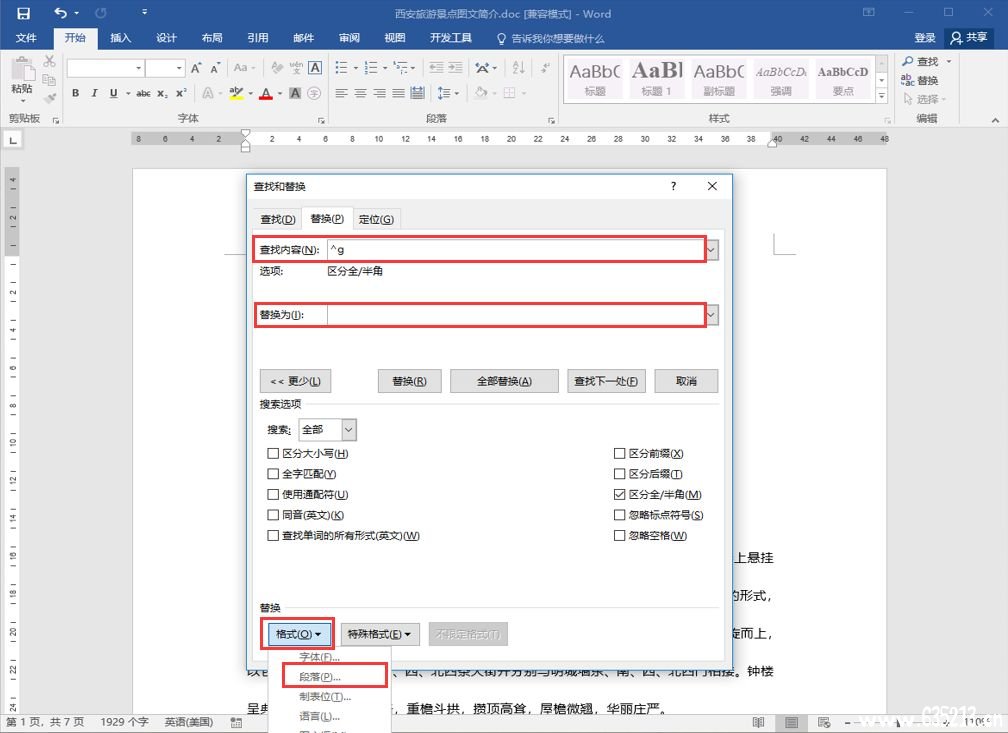This screenshot has height=733, width=1008.
Task: Click the show paragraph marks icon
Action: pyautogui.click(x=545, y=68)
